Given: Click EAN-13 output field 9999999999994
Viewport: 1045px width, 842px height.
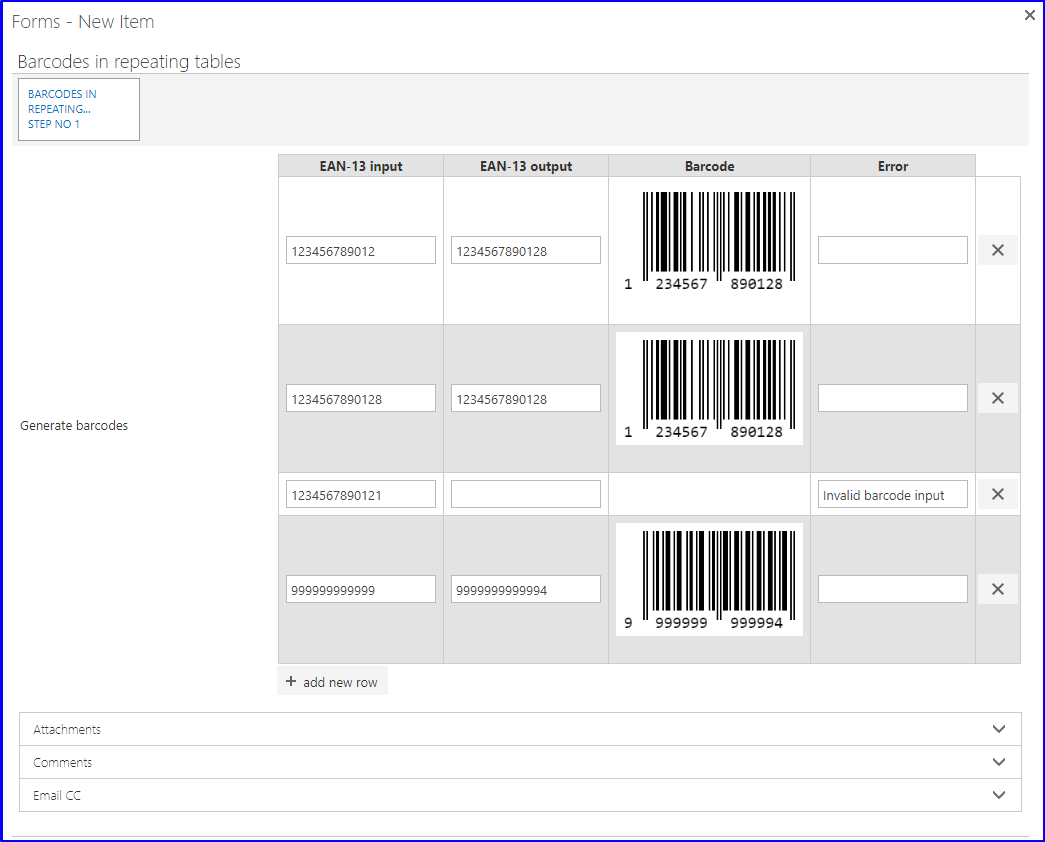Looking at the screenshot, I should tap(526, 590).
